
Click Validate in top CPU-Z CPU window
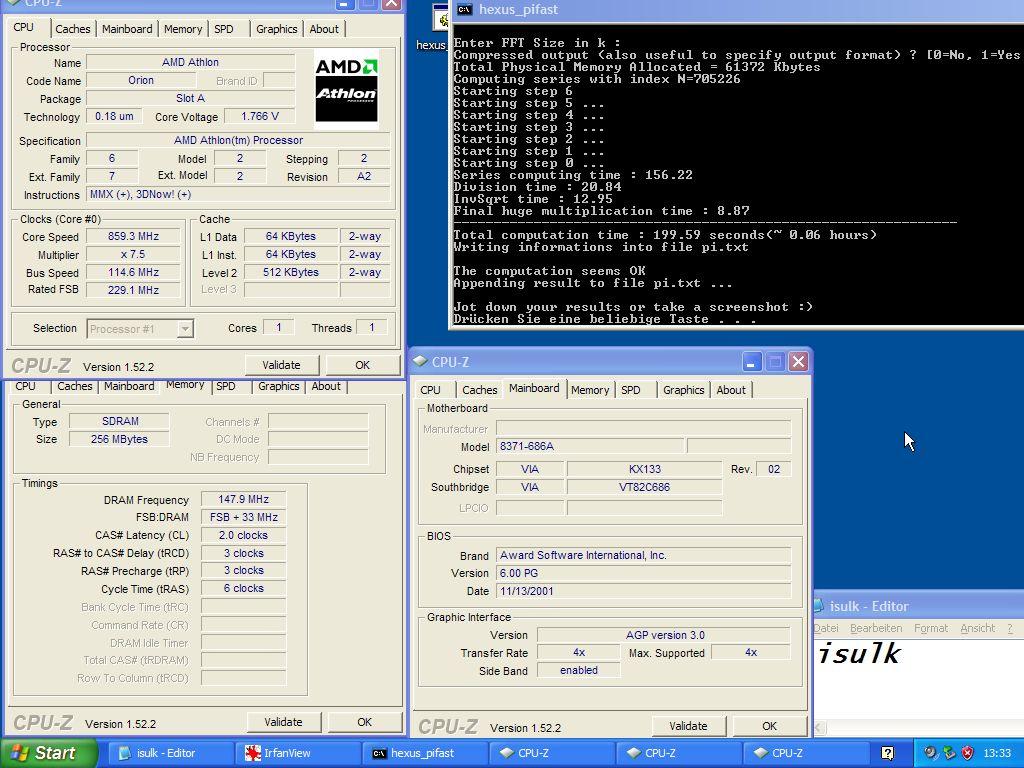[x=281, y=365]
